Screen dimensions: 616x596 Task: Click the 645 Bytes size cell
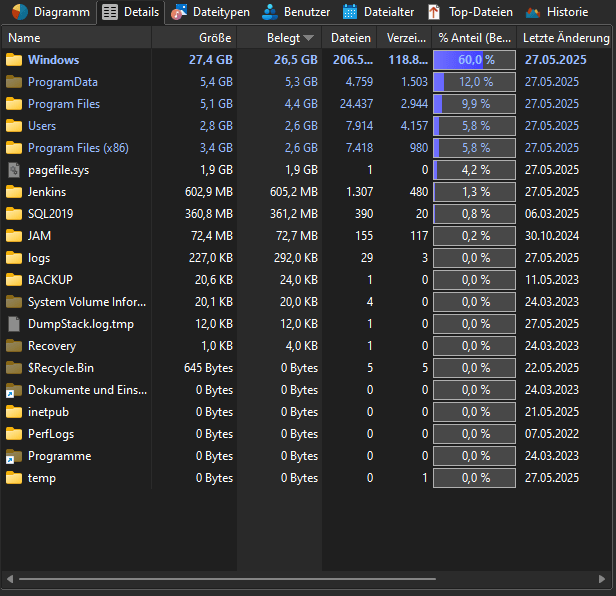209,368
